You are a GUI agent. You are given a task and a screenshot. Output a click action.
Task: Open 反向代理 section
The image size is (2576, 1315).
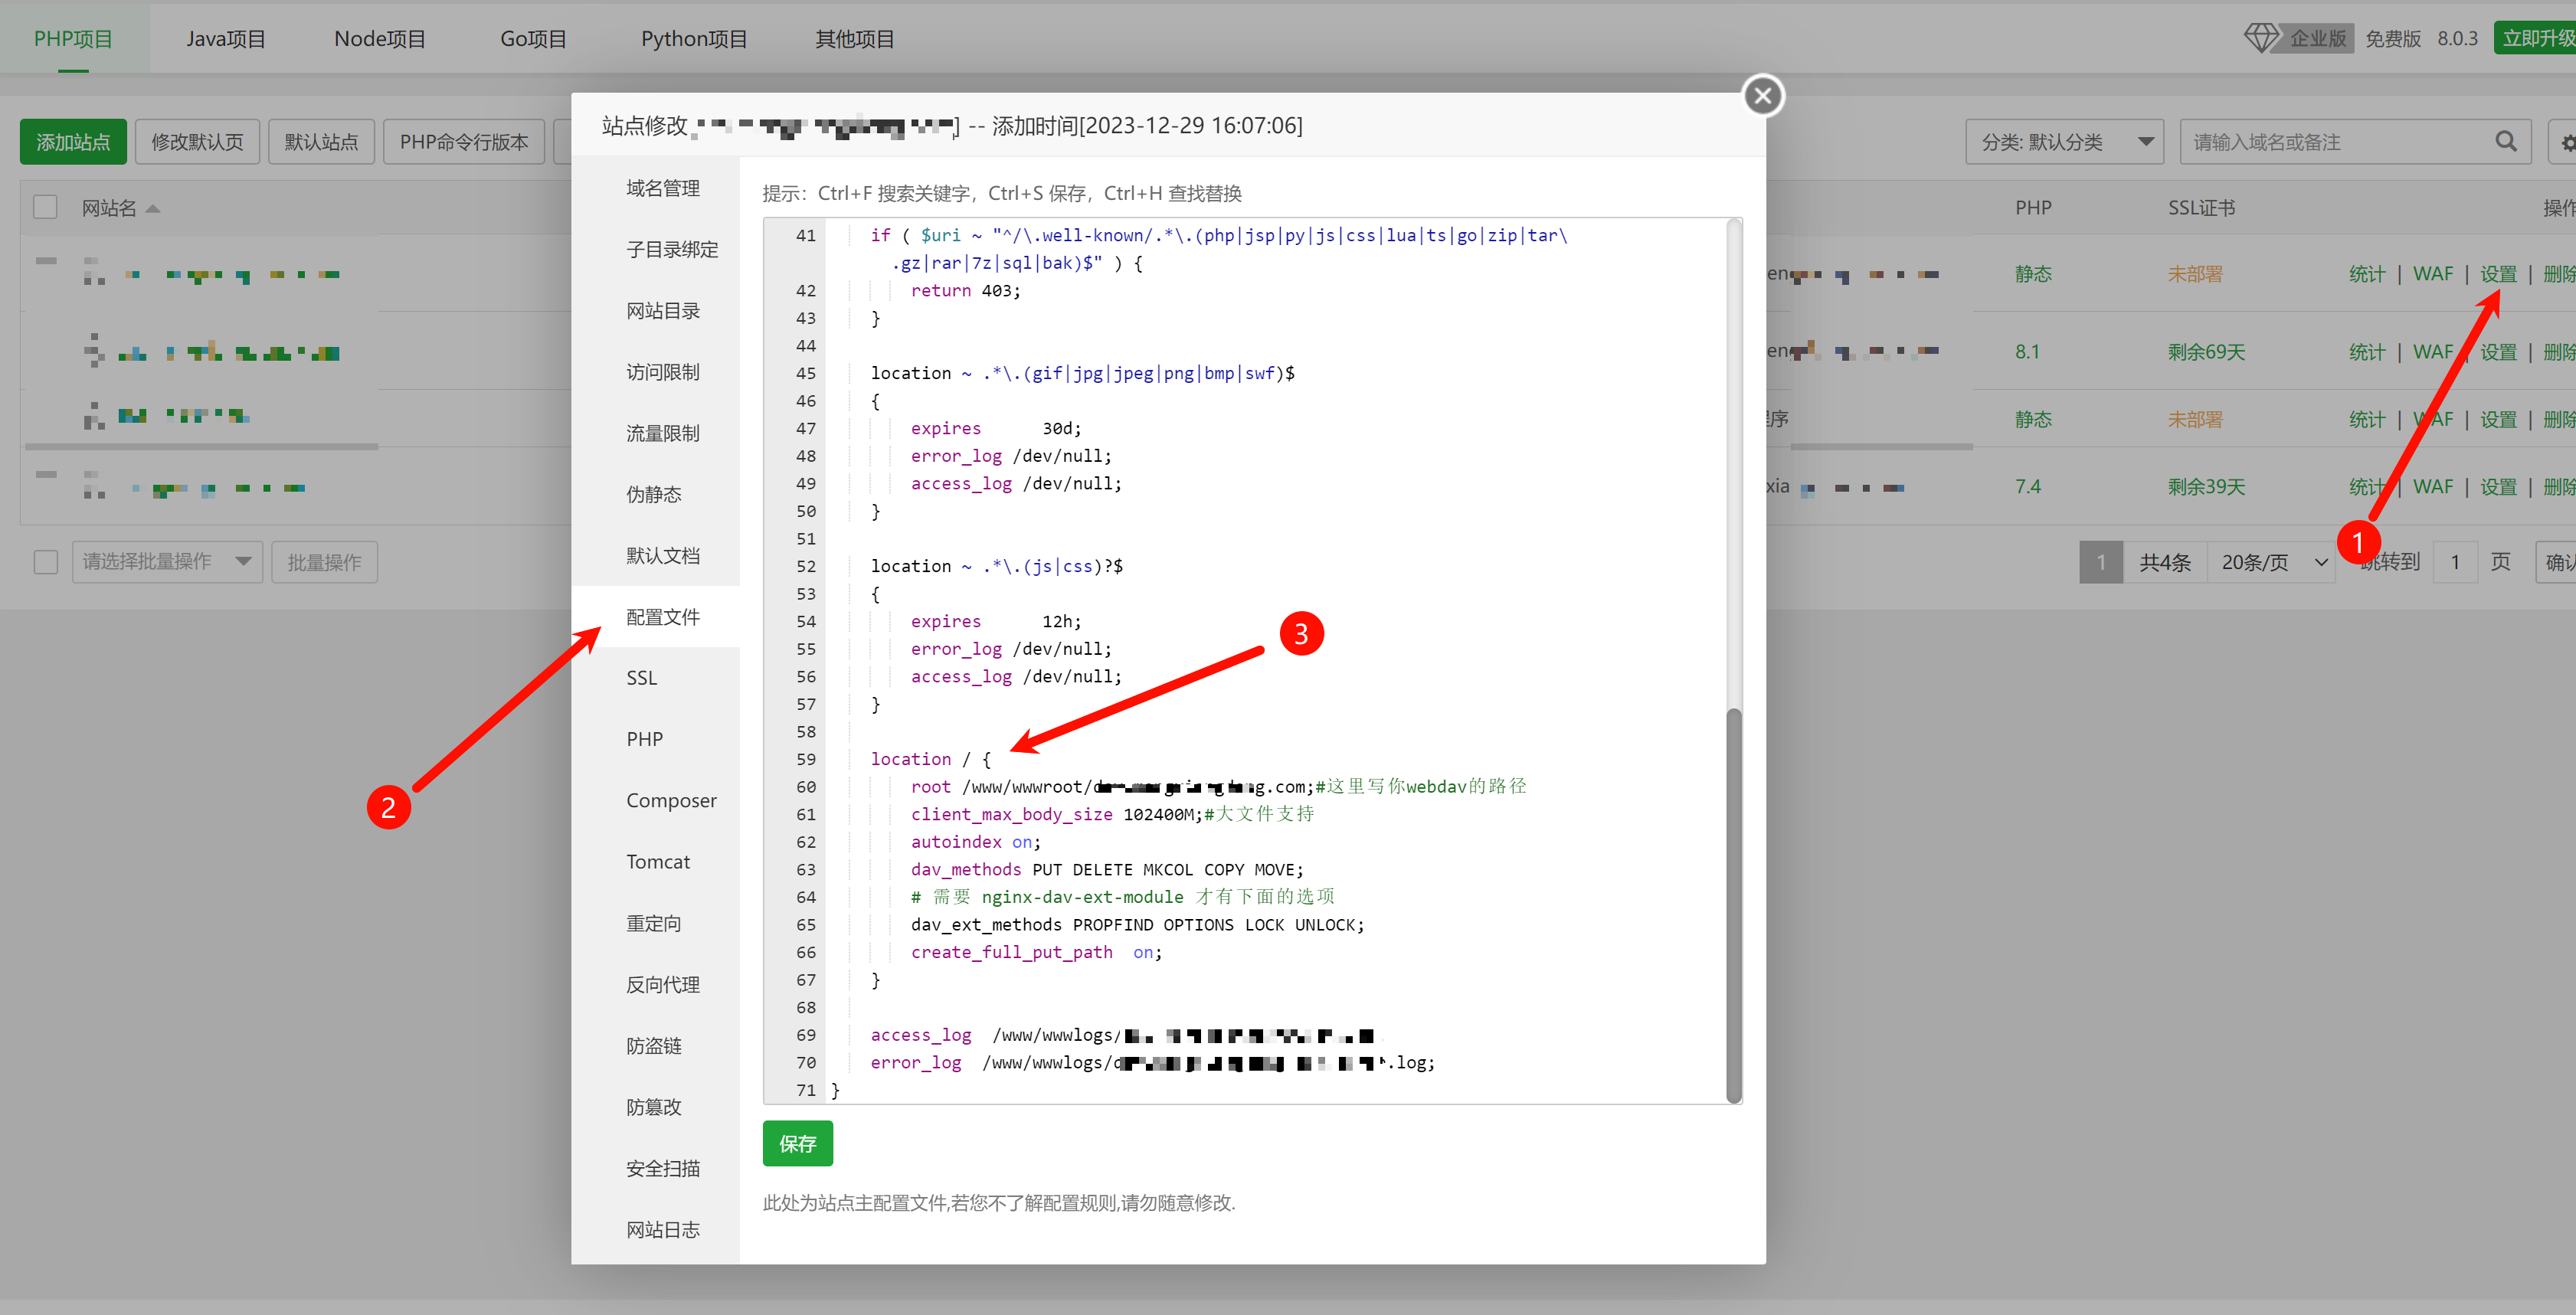point(662,984)
